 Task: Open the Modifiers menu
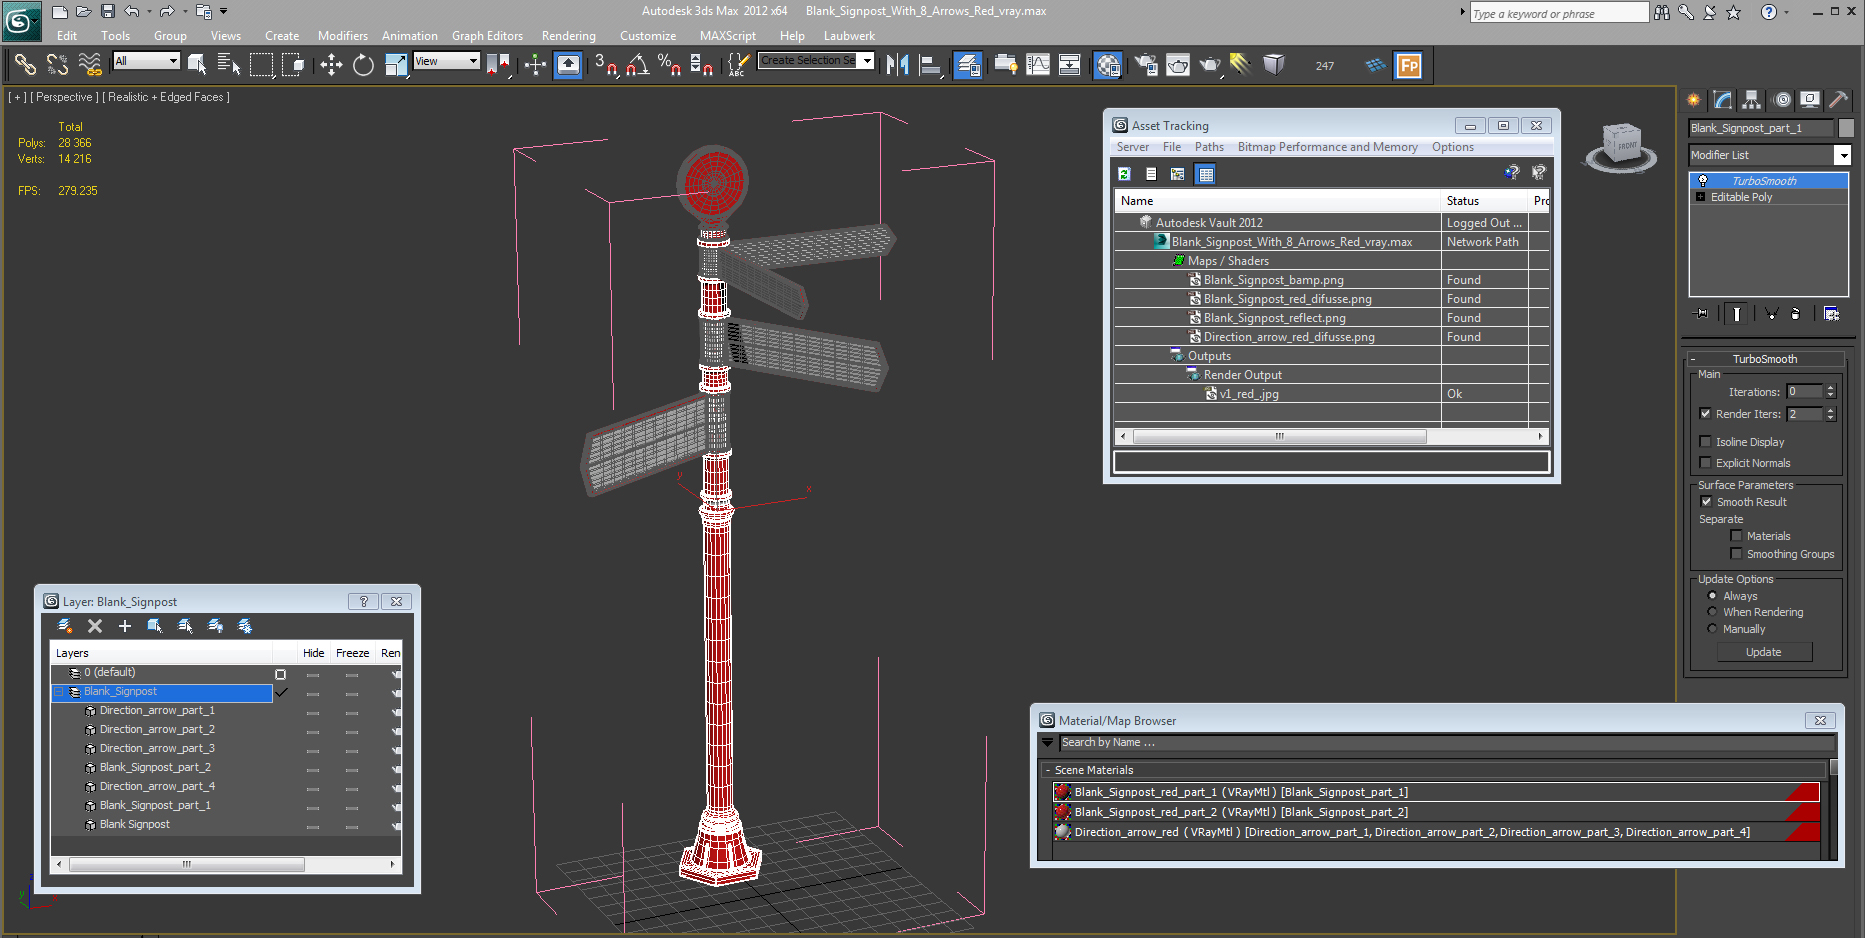tap(343, 36)
